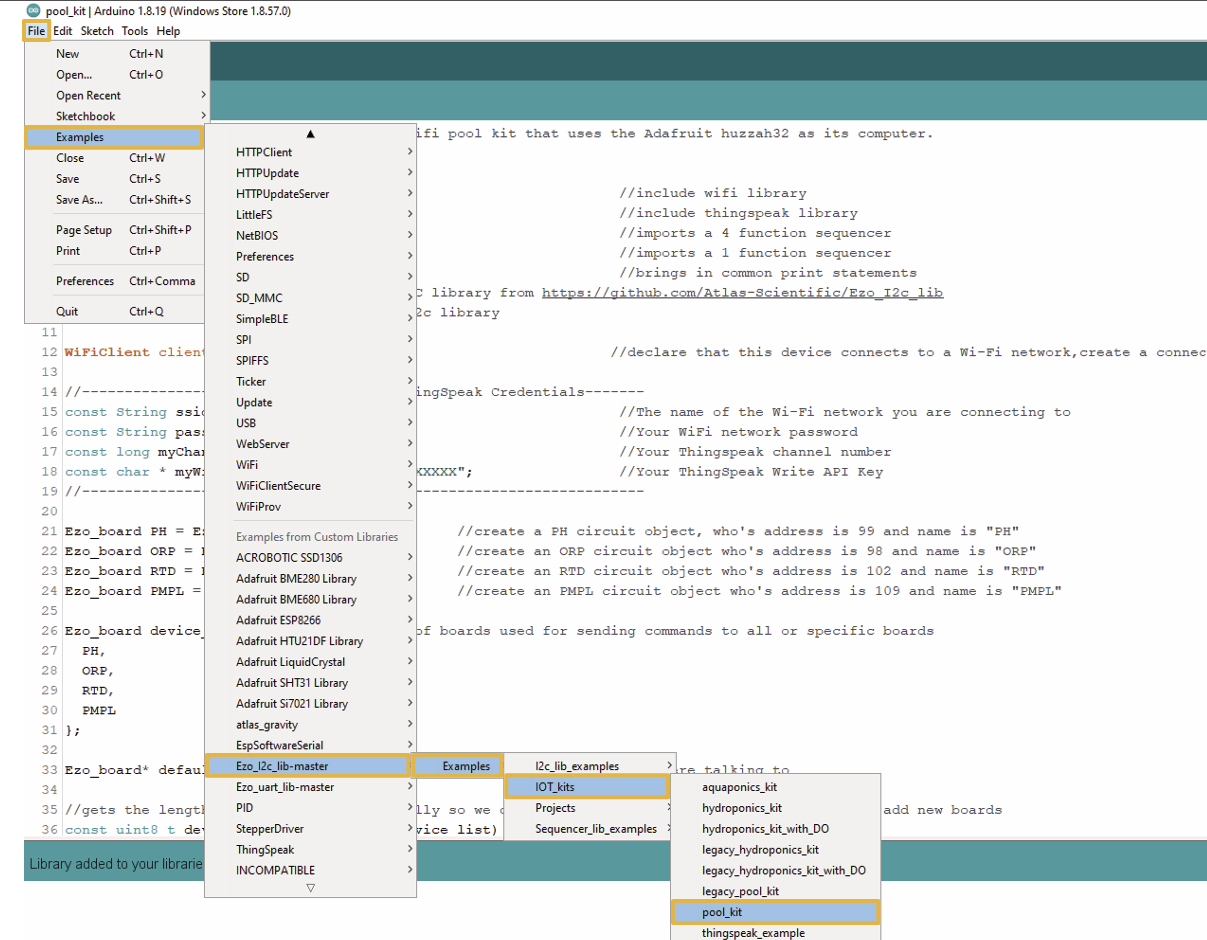Viewport: 1207px width, 940px height.
Task: Open the Sketch menu
Action: pos(98,31)
